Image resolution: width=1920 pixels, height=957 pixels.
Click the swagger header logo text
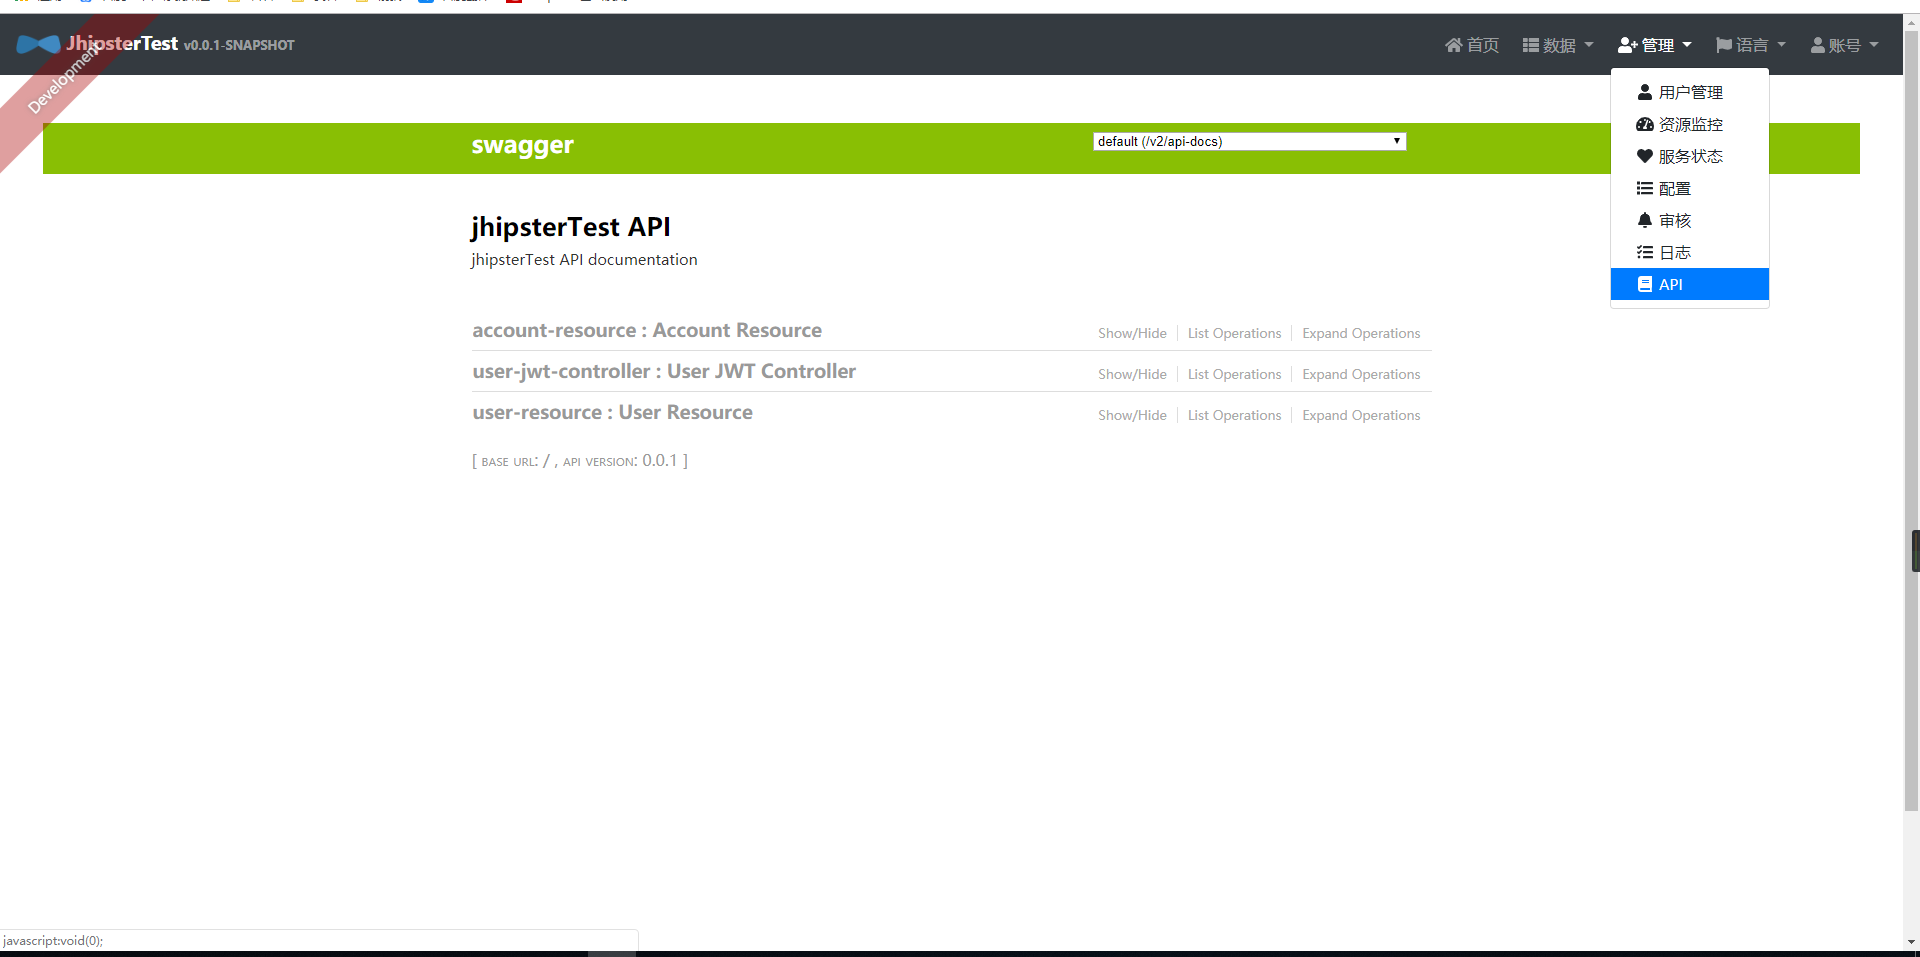tap(522, 145)
